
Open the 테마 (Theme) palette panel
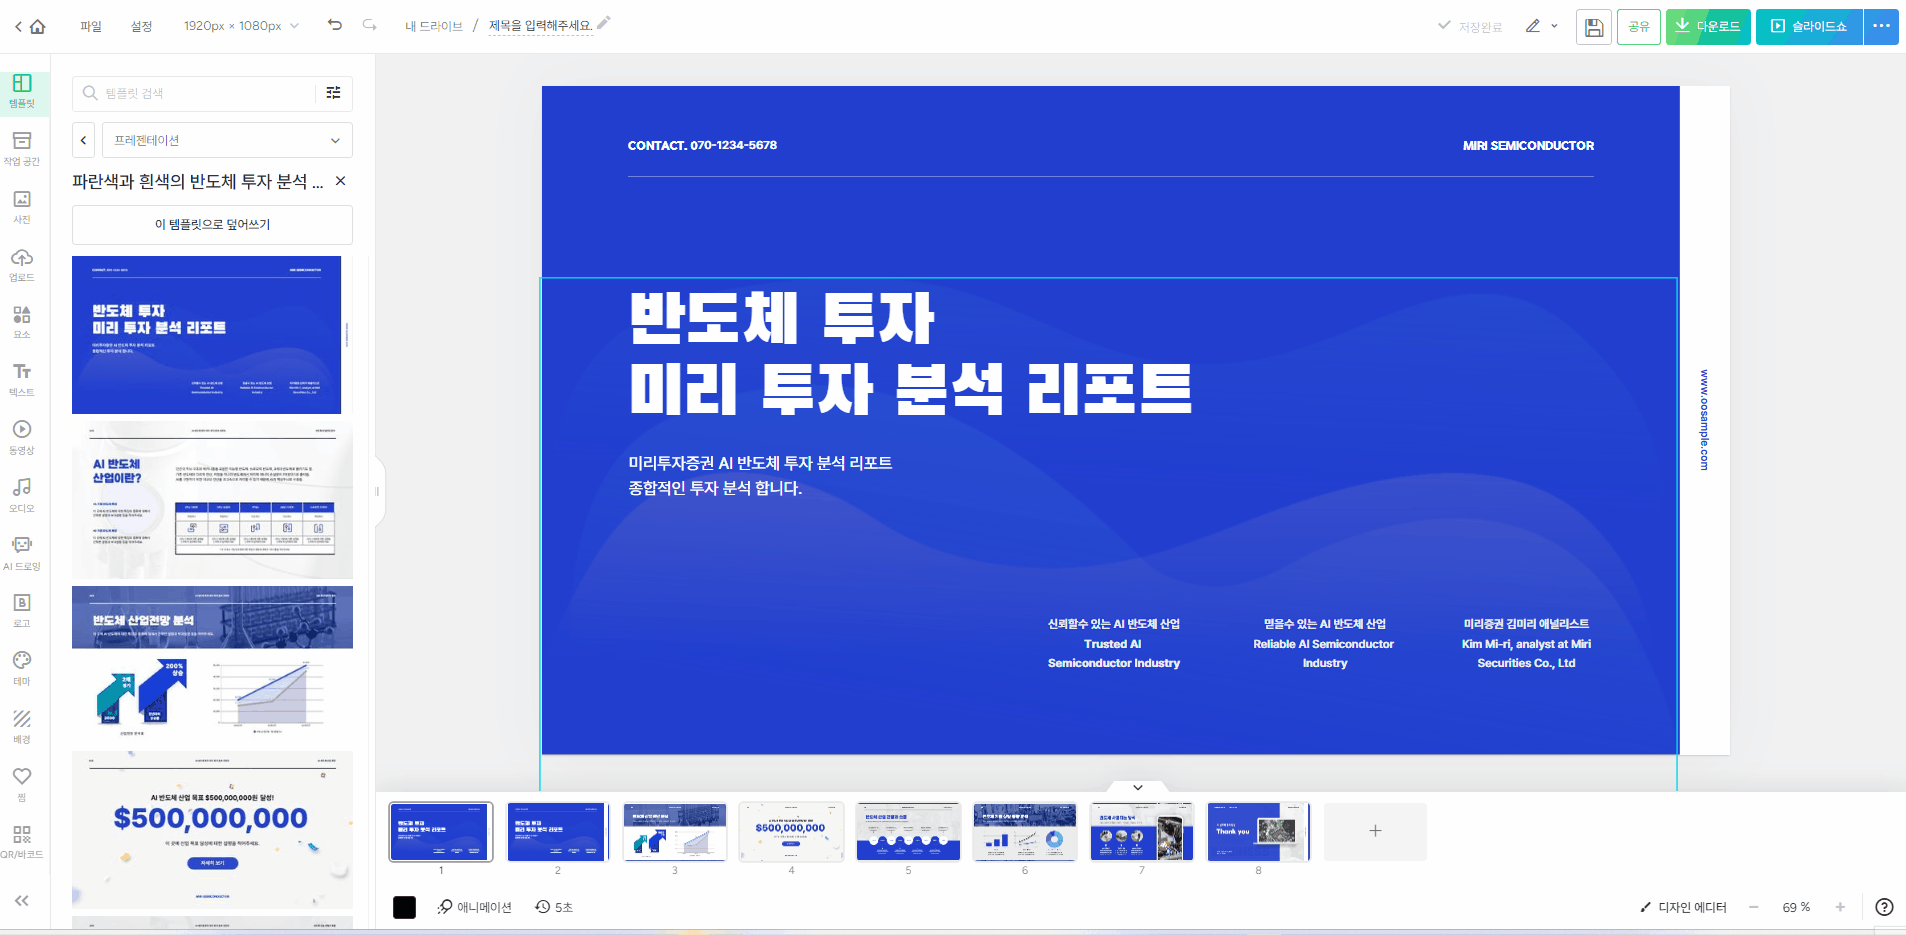[x=22, y=668]
